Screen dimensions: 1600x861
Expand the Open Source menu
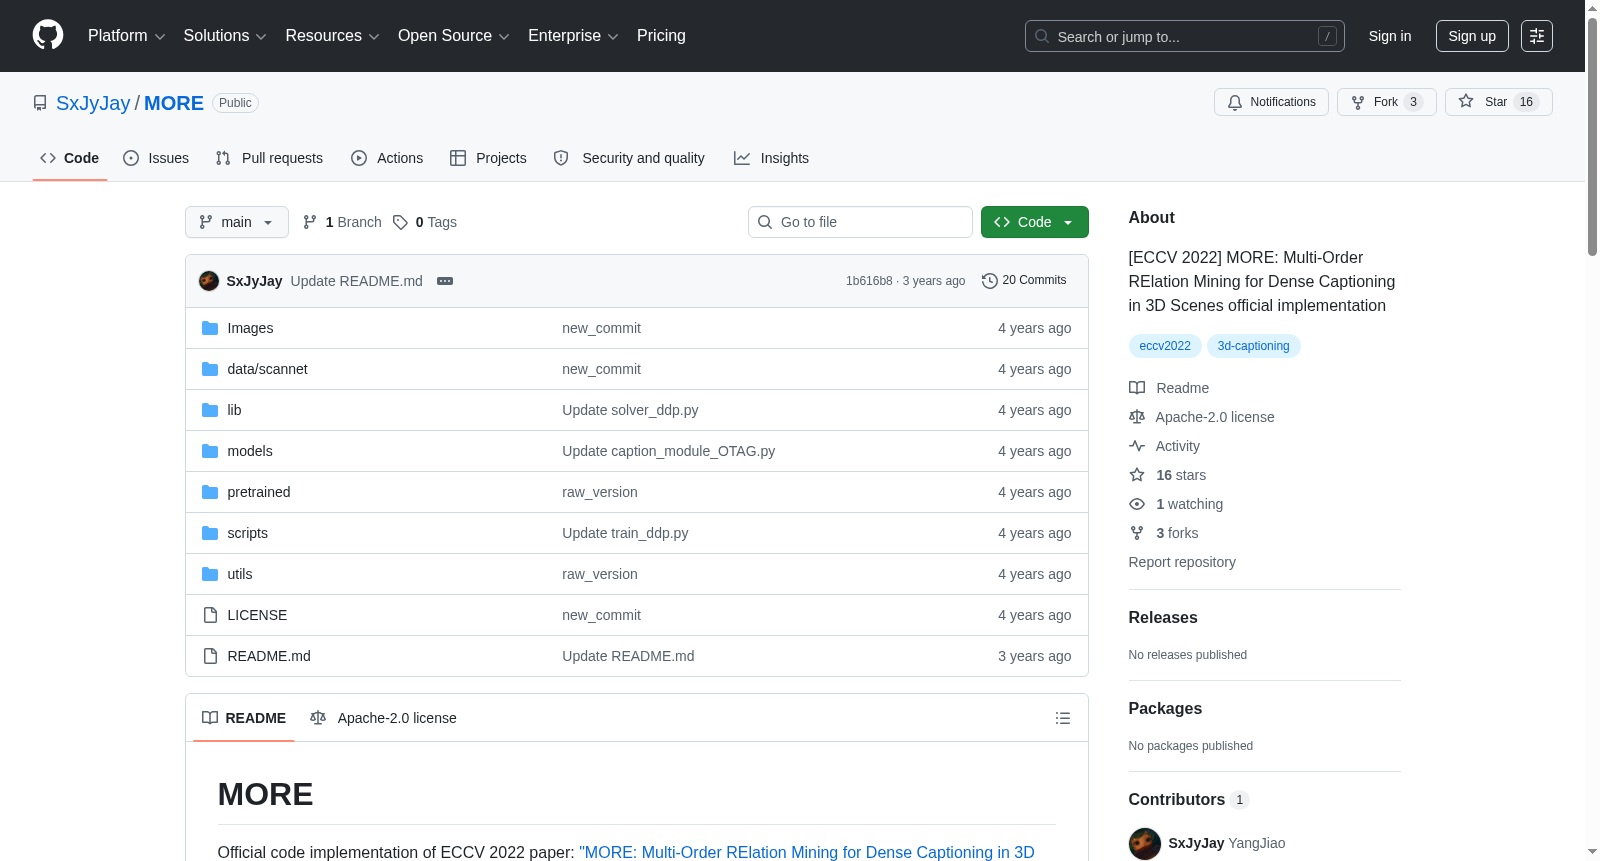(454, 36)
